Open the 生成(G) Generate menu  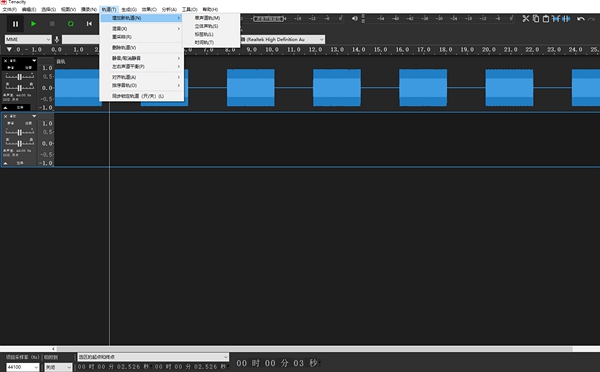point(129,9)
